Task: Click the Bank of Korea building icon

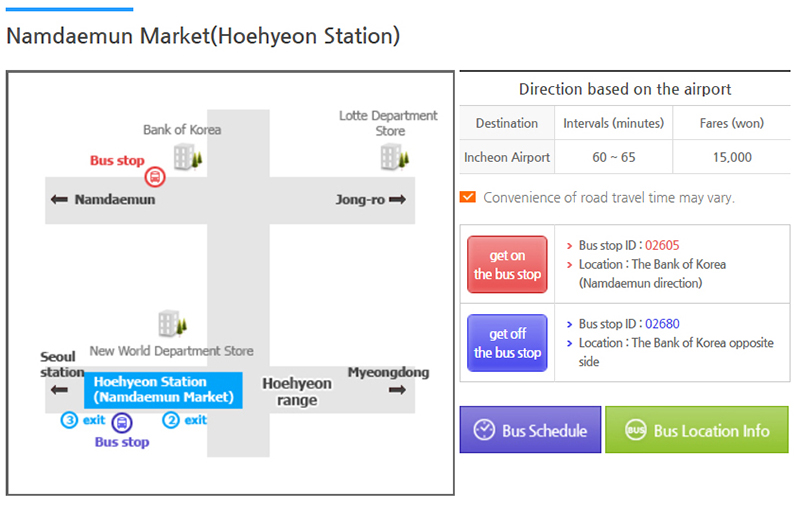Action: click(186, 156)
